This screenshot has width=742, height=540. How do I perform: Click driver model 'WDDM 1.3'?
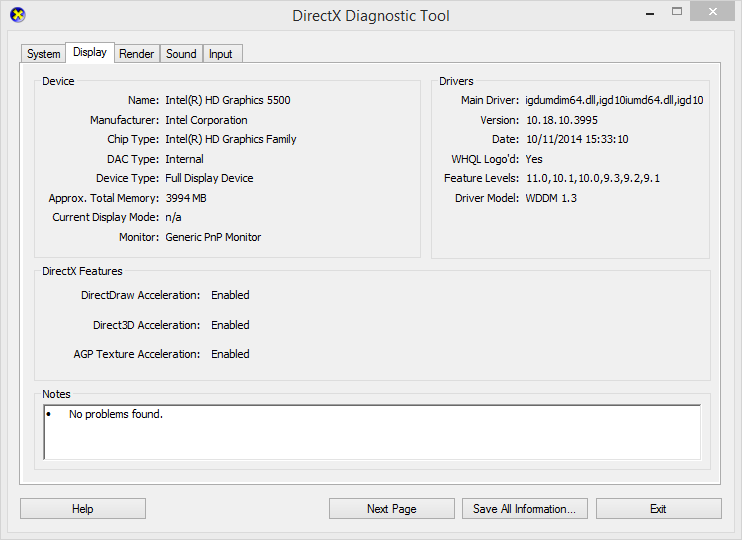click(551, 198)
